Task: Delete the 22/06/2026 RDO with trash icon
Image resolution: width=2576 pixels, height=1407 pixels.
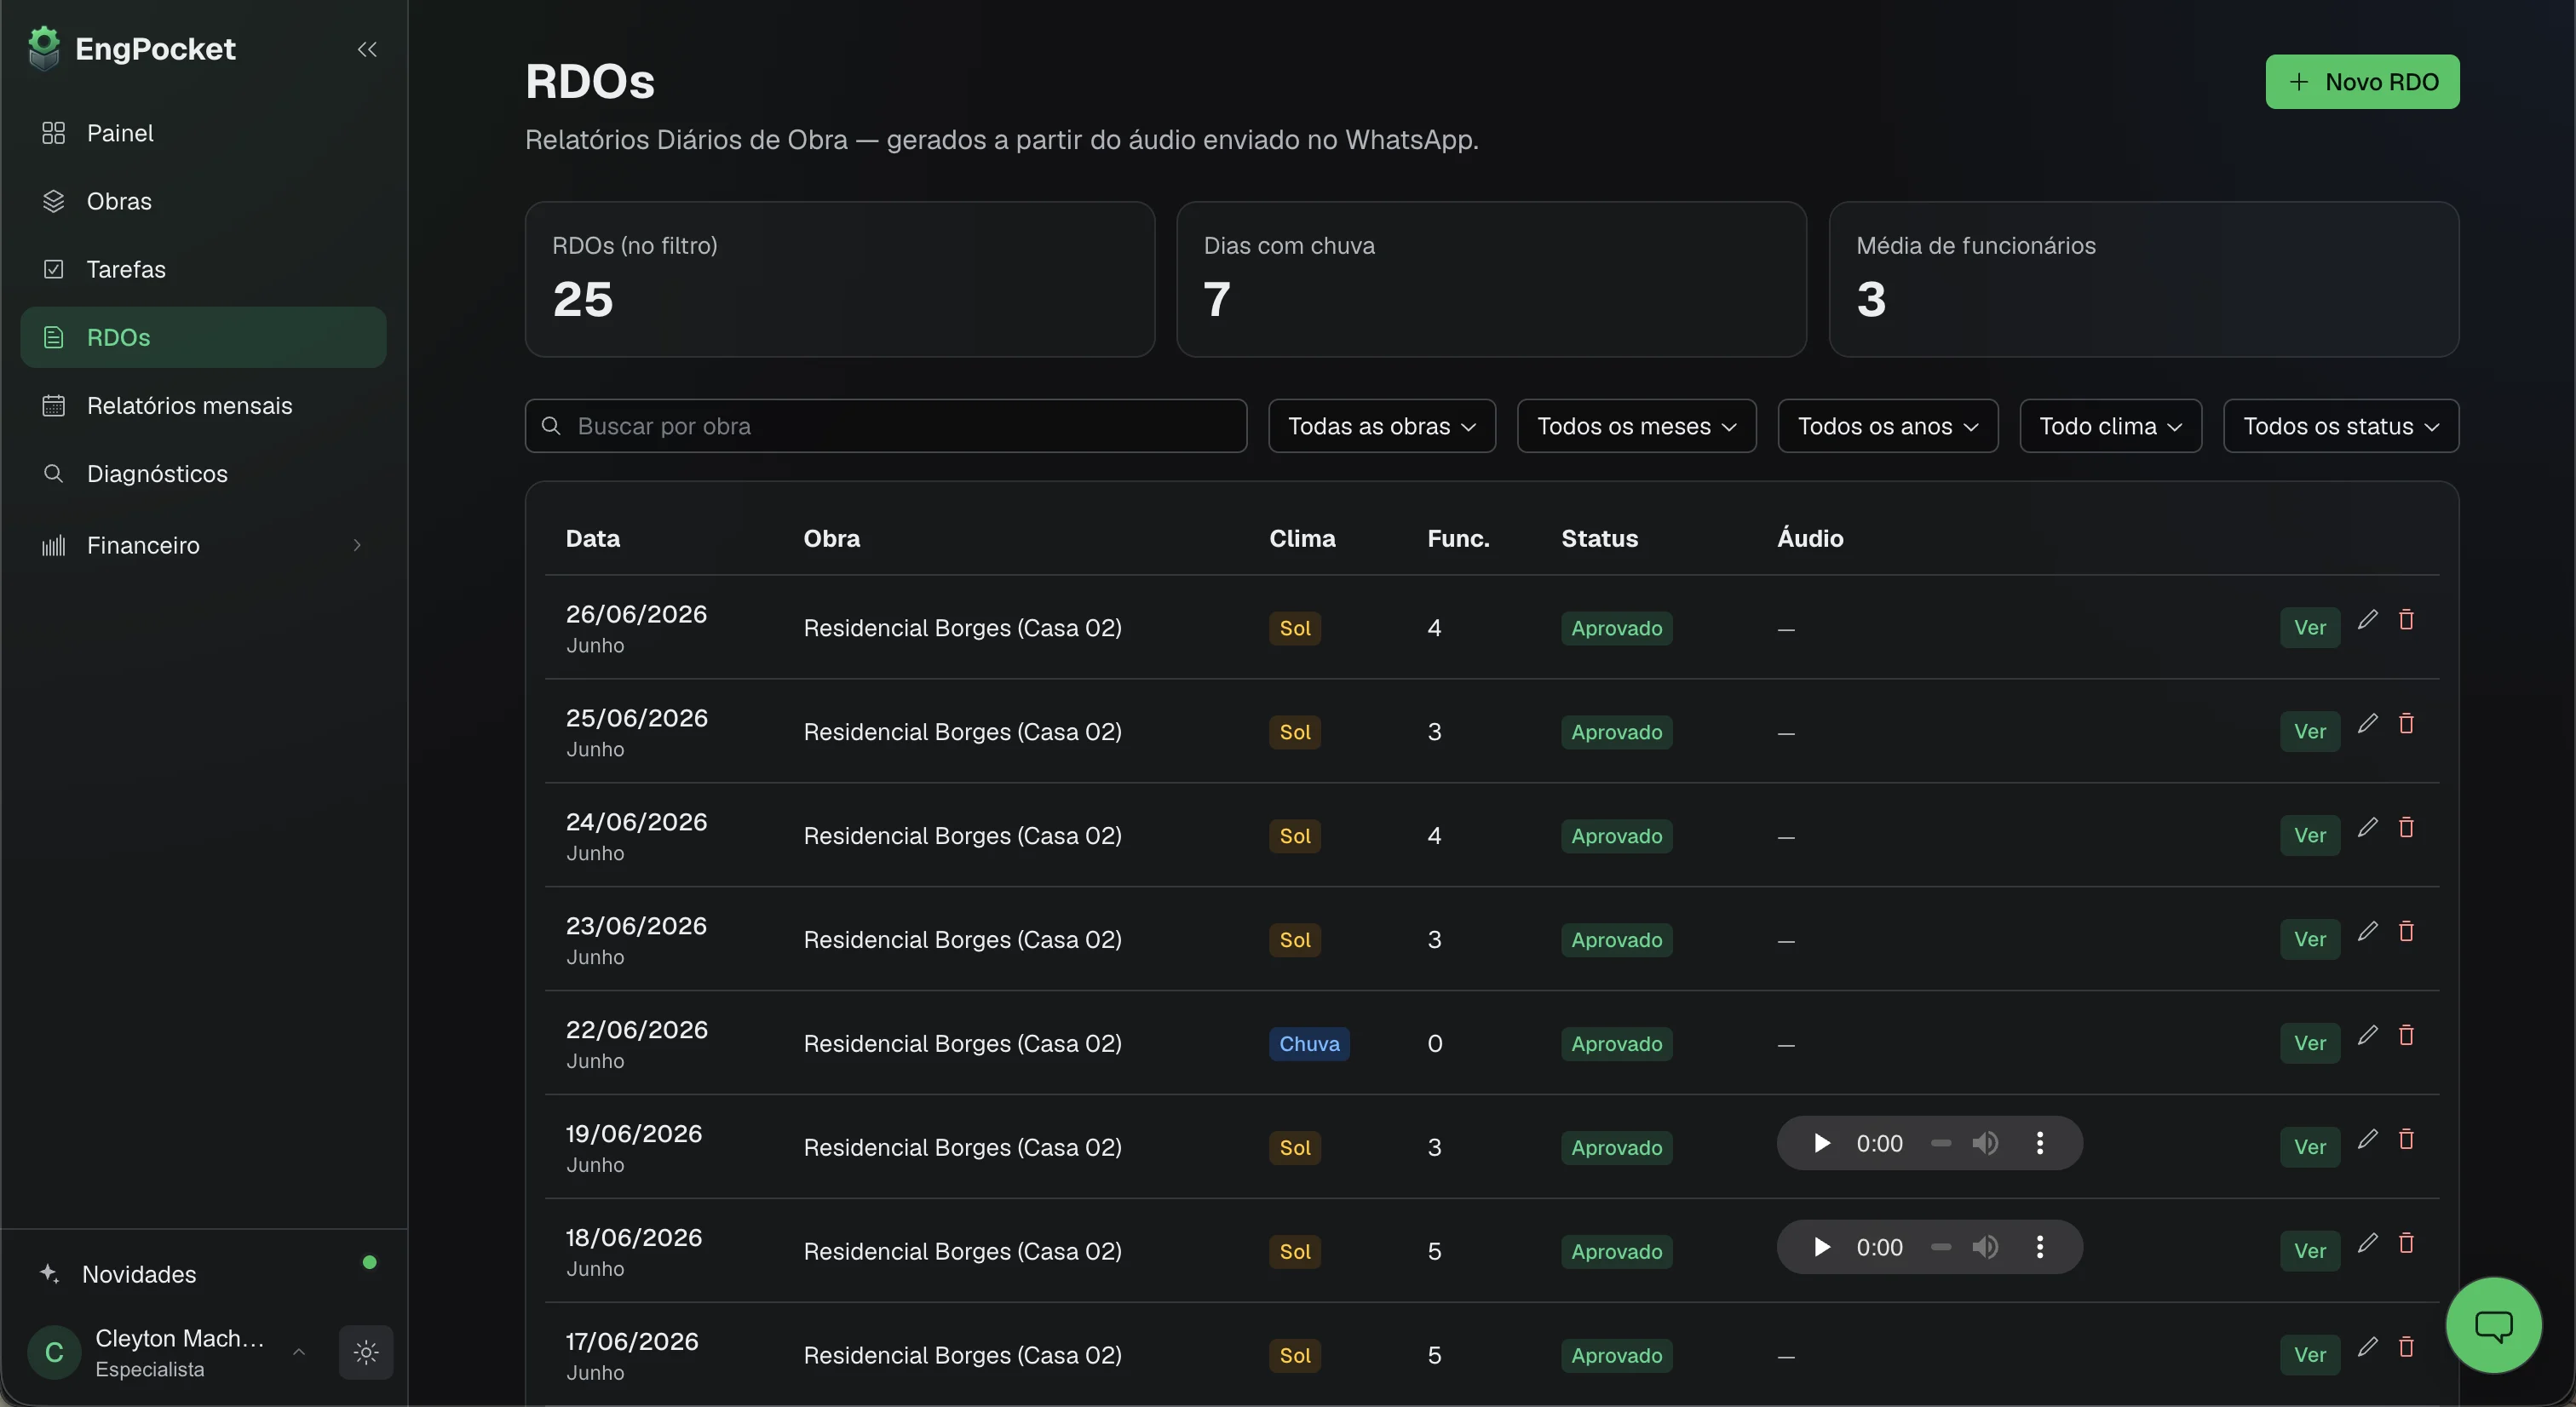Action: pos(2406,1036)
